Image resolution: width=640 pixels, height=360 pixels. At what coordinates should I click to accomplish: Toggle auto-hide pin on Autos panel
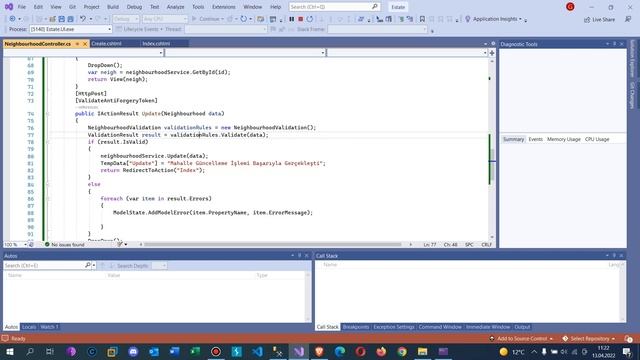[299, 256]
